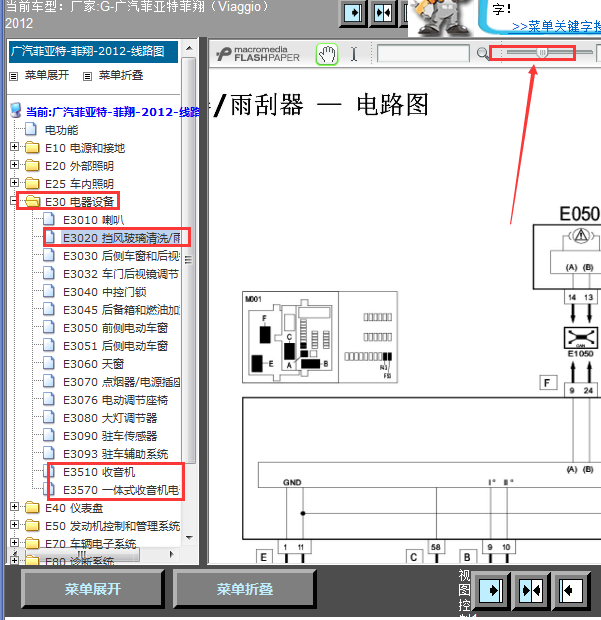
Task: Click the tree horizontal scroll-right arrow
Action: (172, 554)
